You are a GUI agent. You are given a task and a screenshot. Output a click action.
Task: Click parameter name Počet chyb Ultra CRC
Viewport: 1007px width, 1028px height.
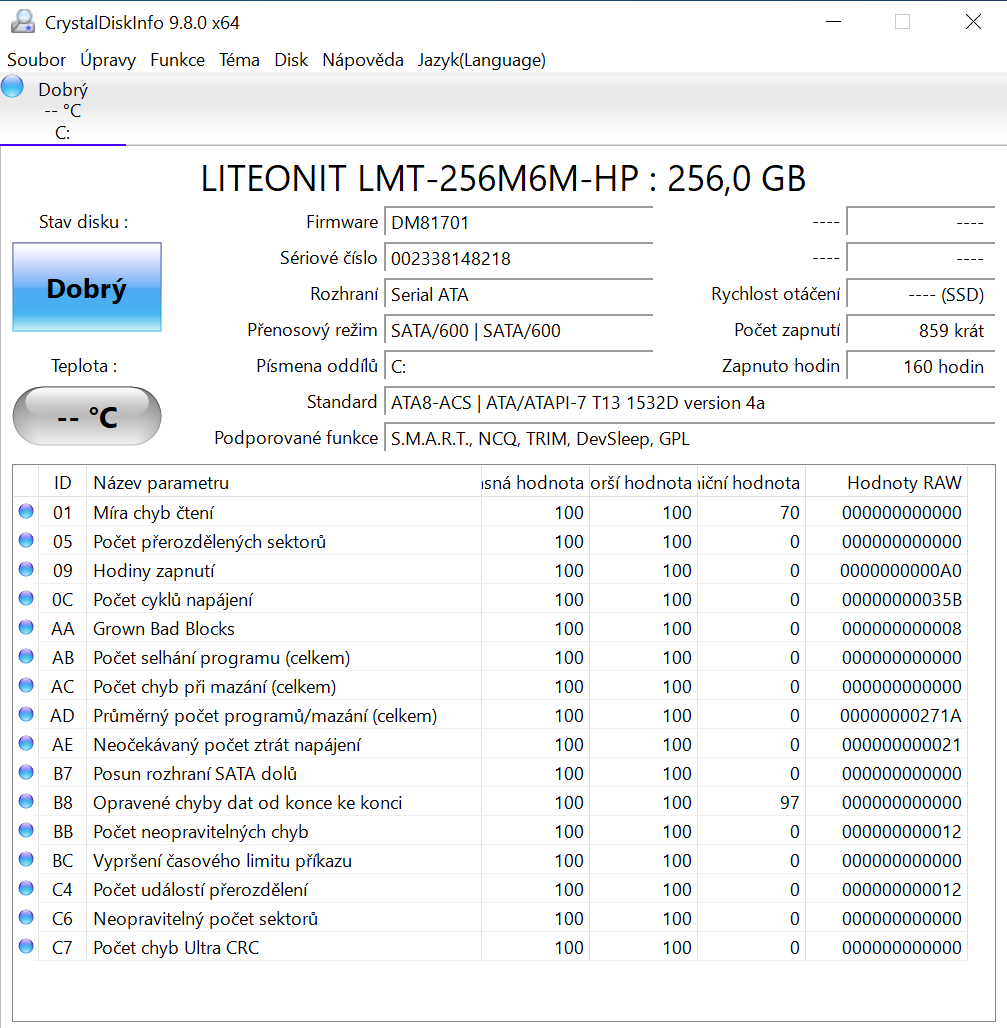(176, 947)
